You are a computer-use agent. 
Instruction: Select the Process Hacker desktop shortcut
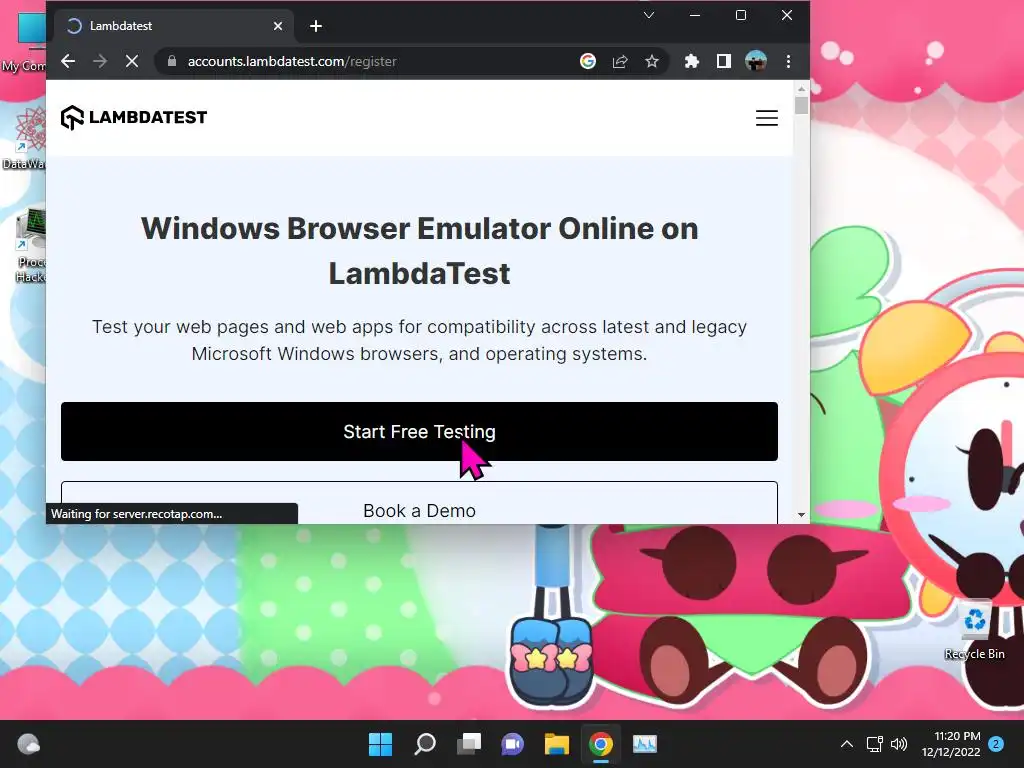pyautogui.click(x=29, y=245)
